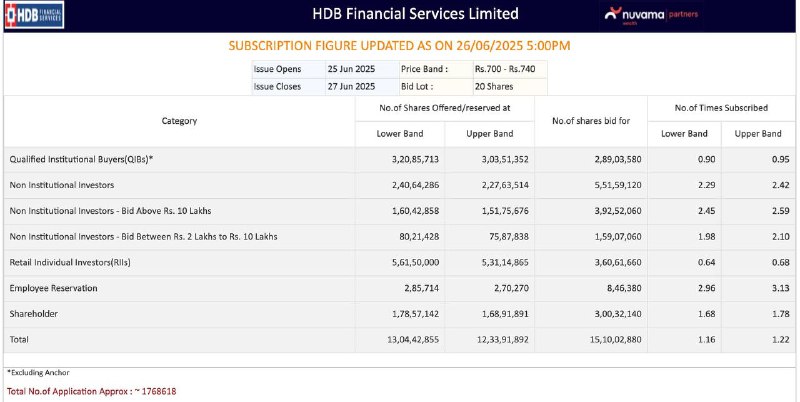Click the HDB Financial Services logo
Viewport: 800px width, 402px height.
point(34,14)
